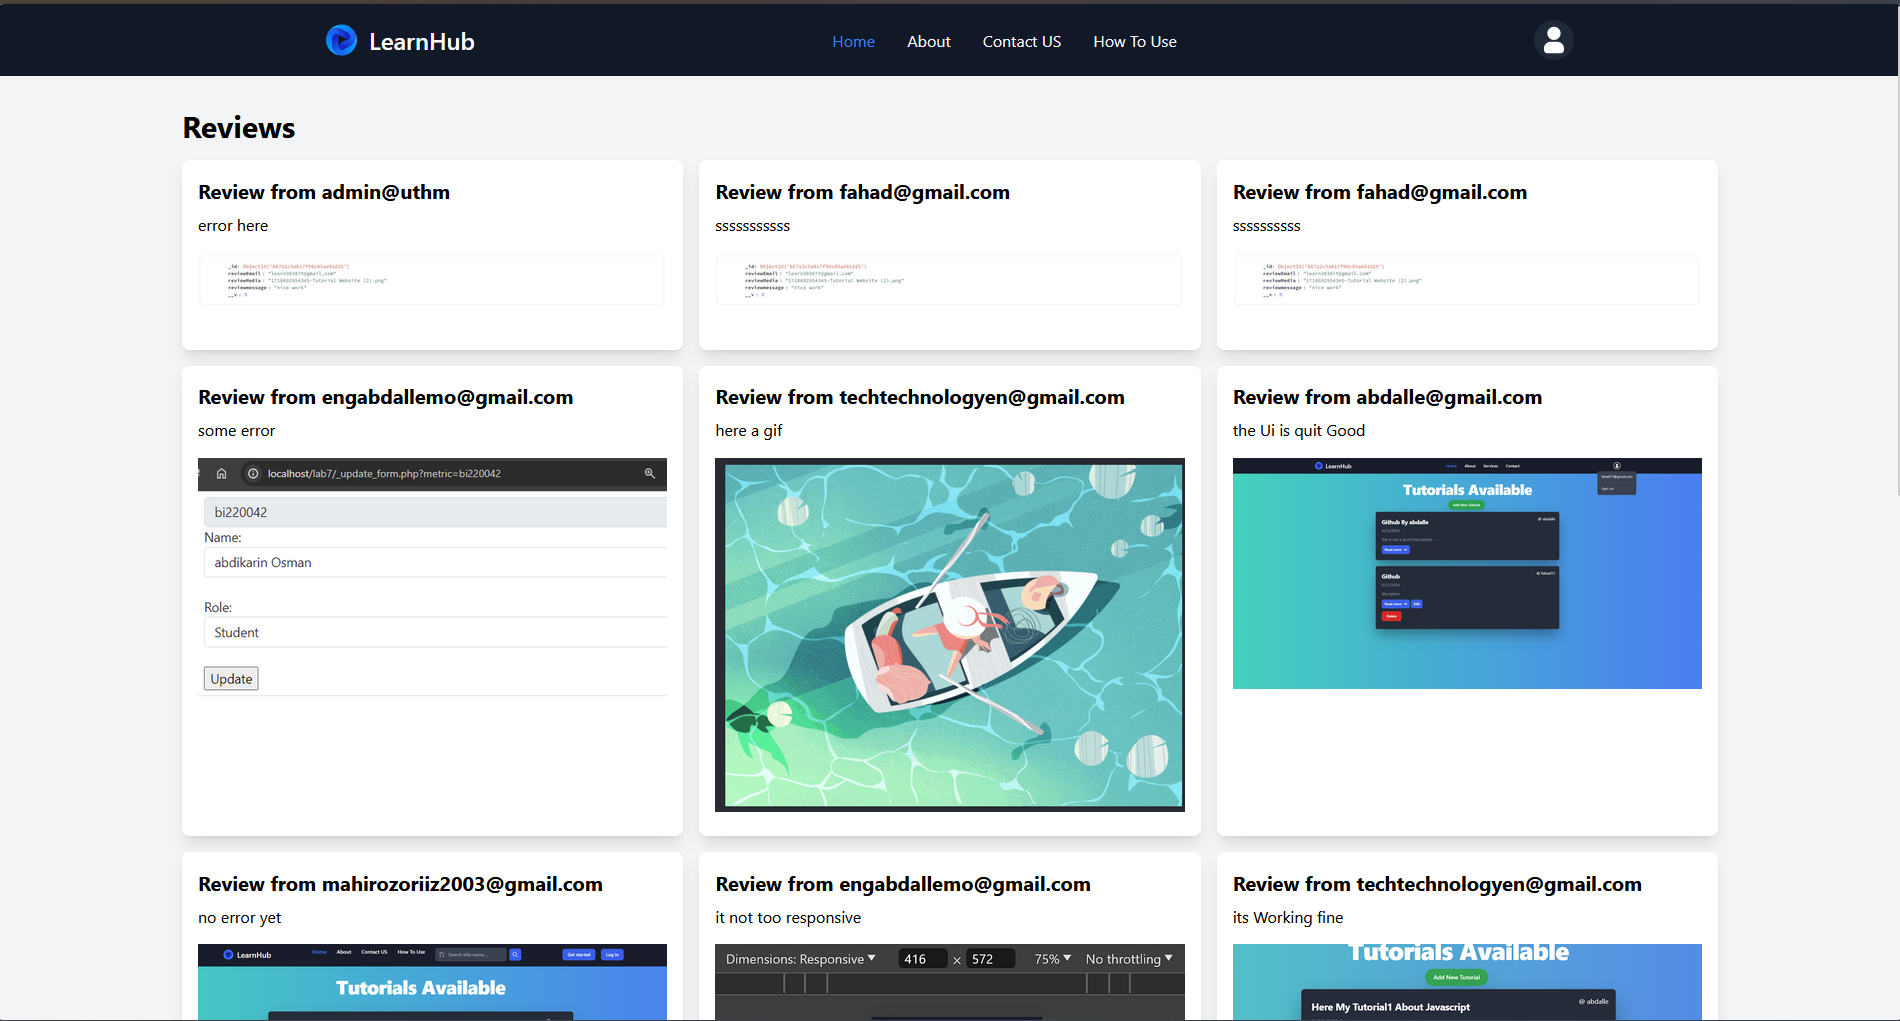
Task: Open the 75% zoom level dropdown
Action: click(x=1052, y=958)
